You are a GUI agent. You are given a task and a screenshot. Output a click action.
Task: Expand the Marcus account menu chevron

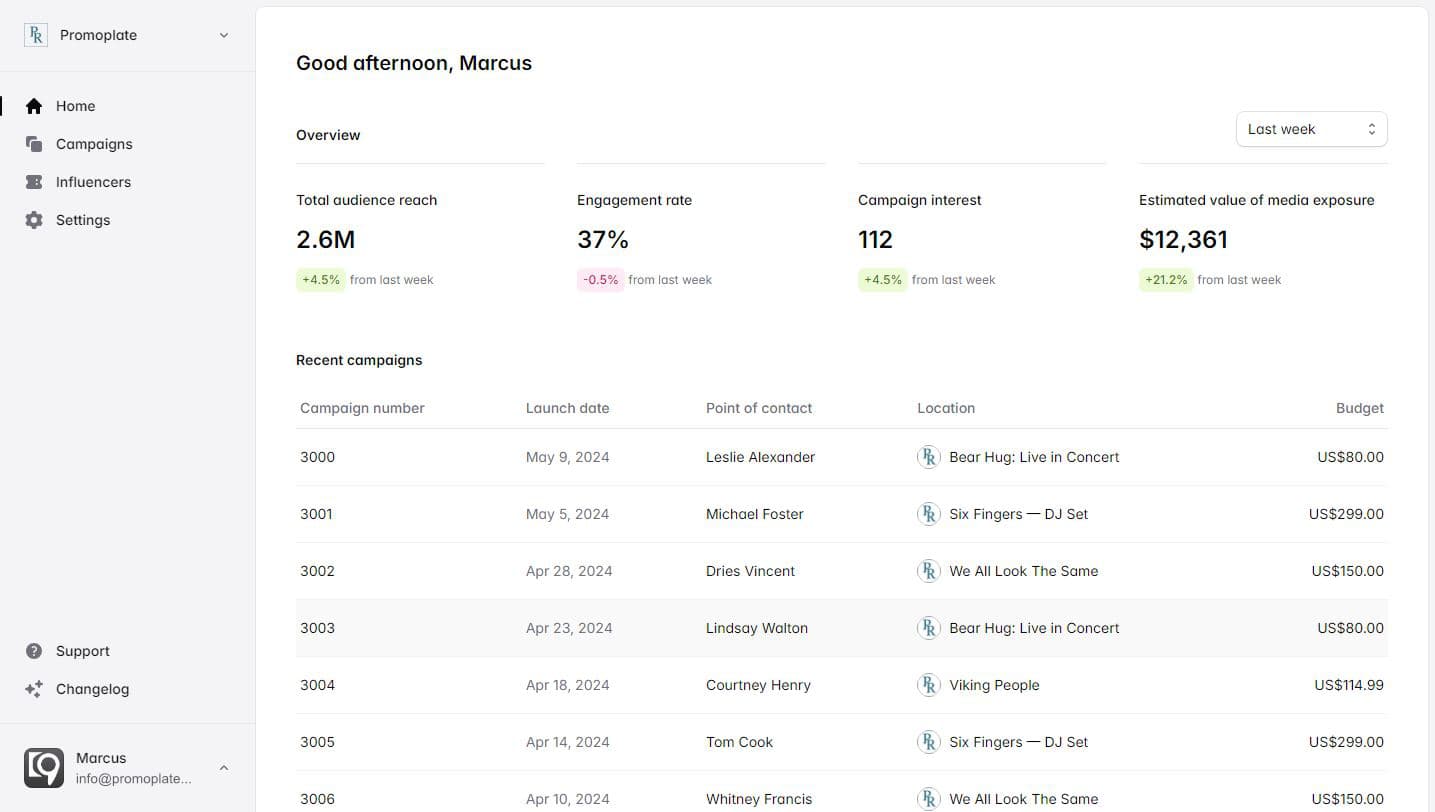(x=224, y=768)
